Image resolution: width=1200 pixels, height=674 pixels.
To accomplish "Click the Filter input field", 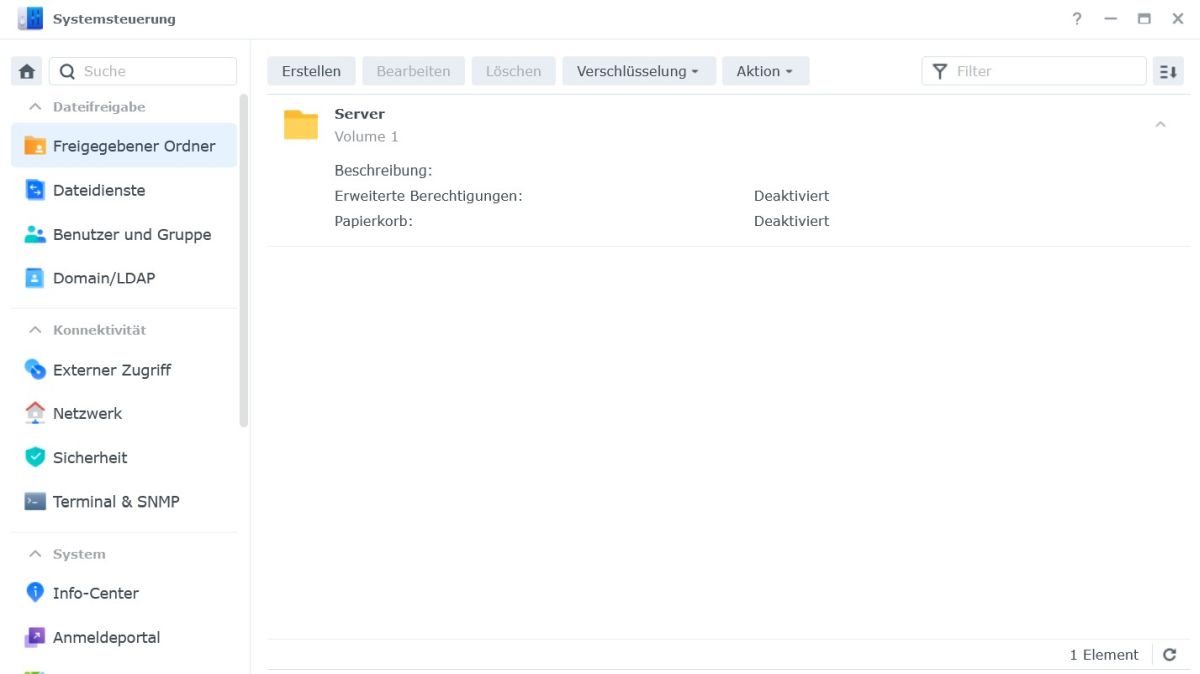I will coord(1034,71).
